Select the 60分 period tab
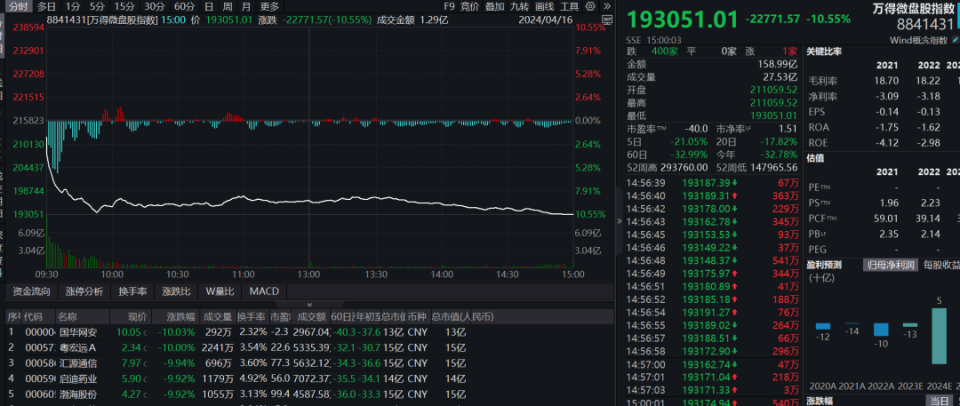 point(184,7)
